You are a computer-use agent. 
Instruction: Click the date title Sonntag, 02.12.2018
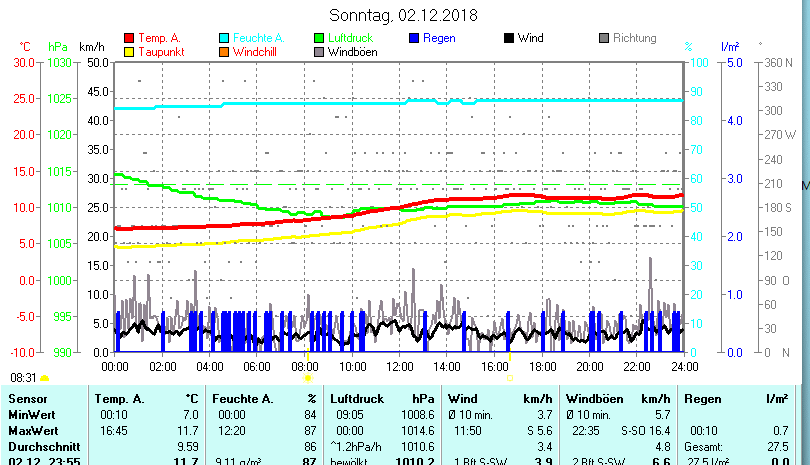(x=403, y=15)
